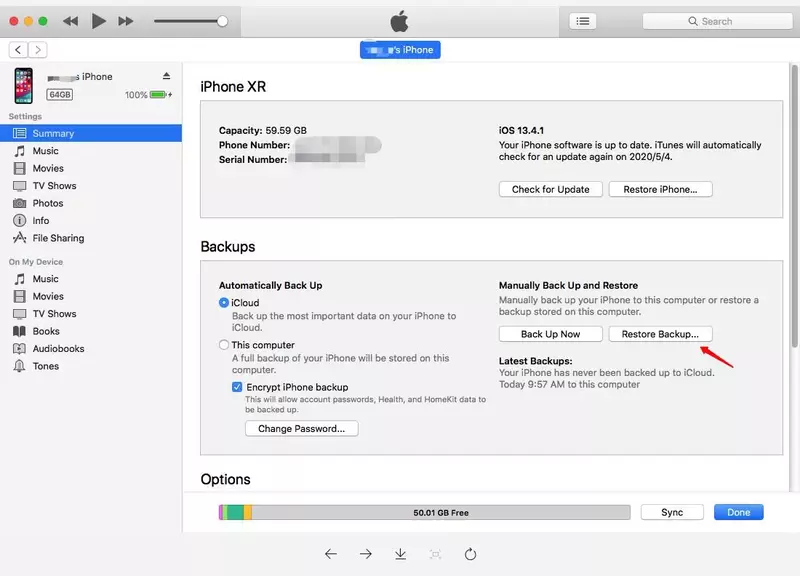Click the forward navigation chevron
This screenshot has height=576, width=800.
(x=37, y=48)
